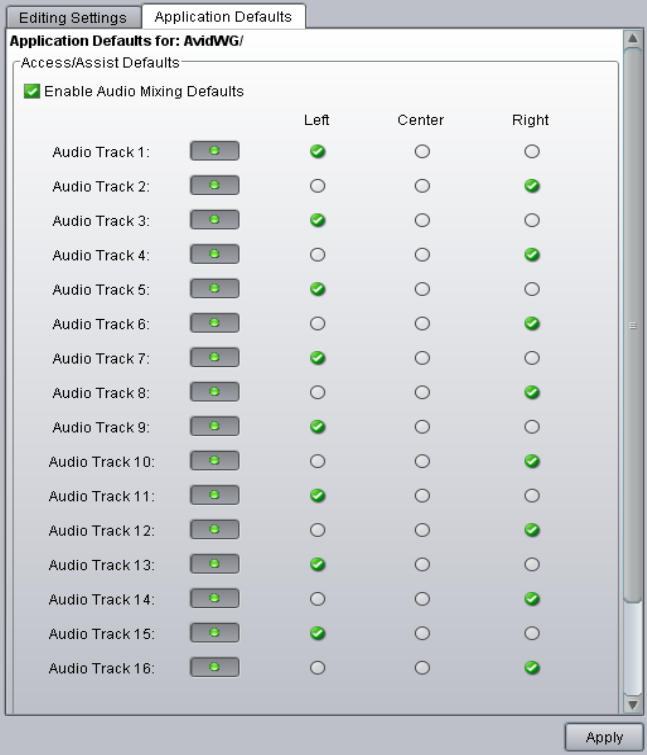Set Audio Track 1 pan to Center
The height and width of the screenshot is (755, 647).
(x=422, y=152)
